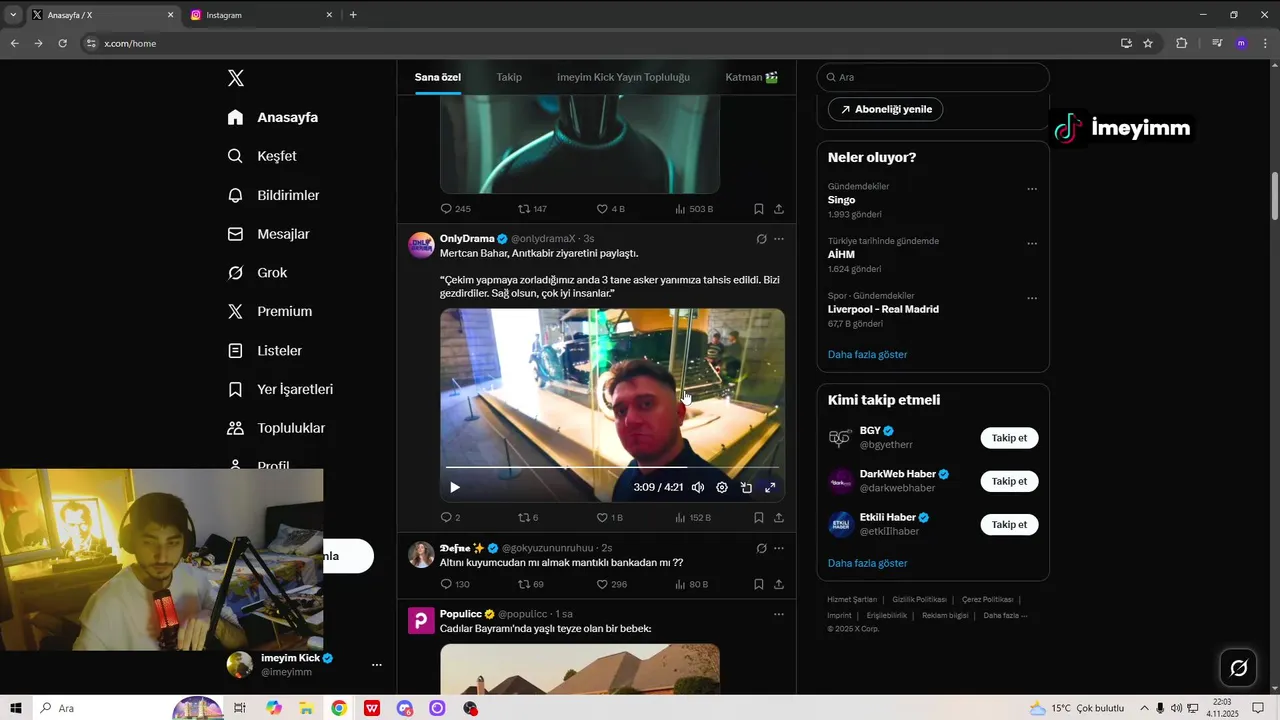Open more options for AİHM trend

[1032, 244]
